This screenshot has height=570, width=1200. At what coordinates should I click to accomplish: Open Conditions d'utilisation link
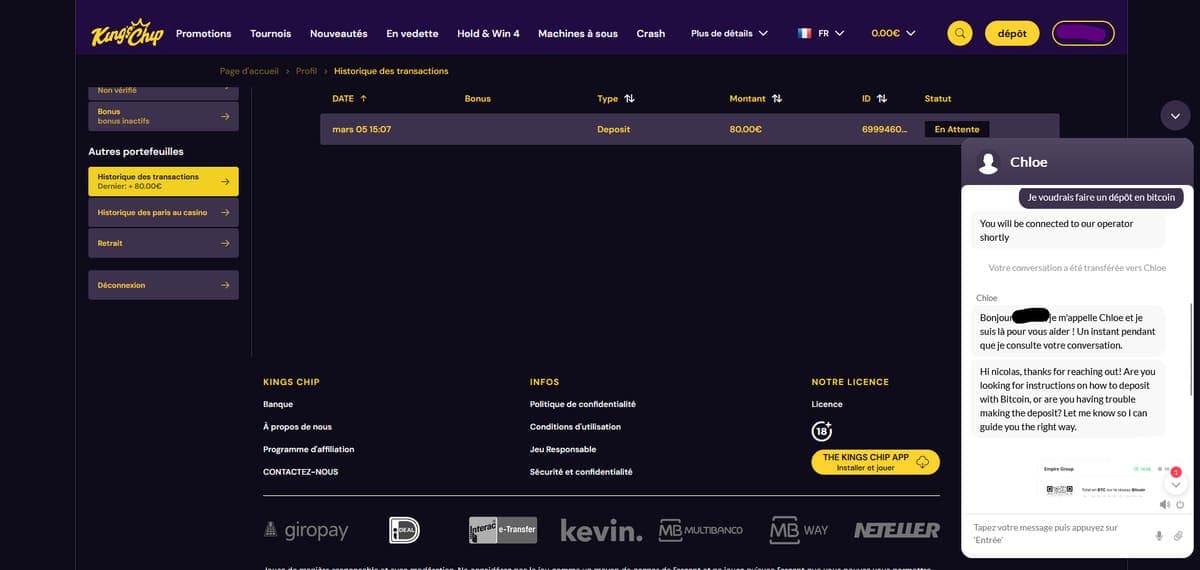575,427
